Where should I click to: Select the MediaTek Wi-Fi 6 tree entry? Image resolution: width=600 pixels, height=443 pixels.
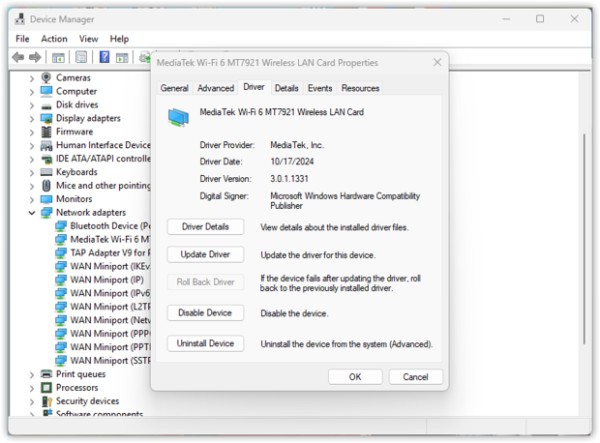tap(102, 239)
